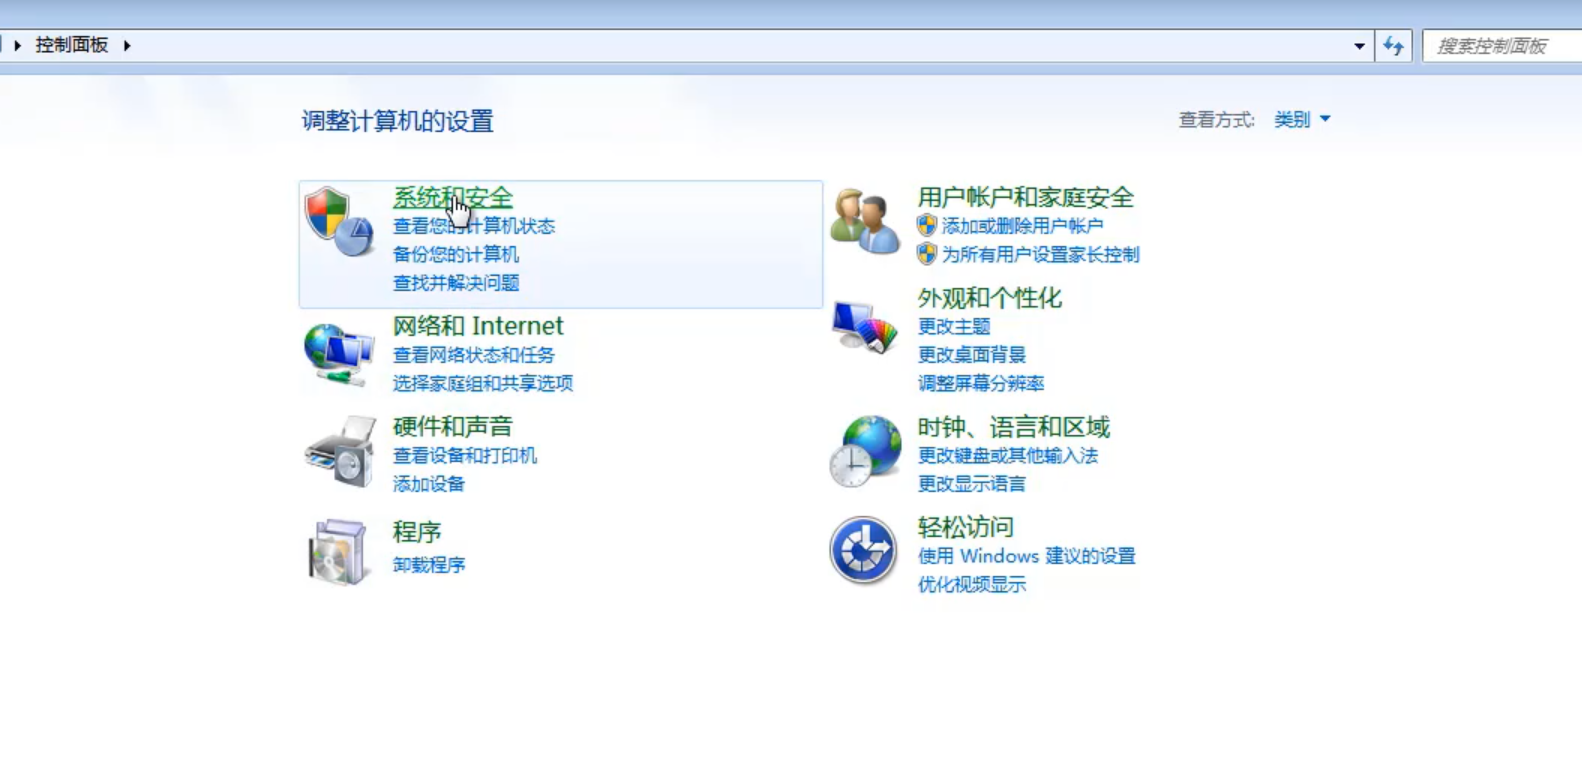Open the 轻松访问 category heading
This screenshot has width=1582, height=782.
(x=966, y=527)
